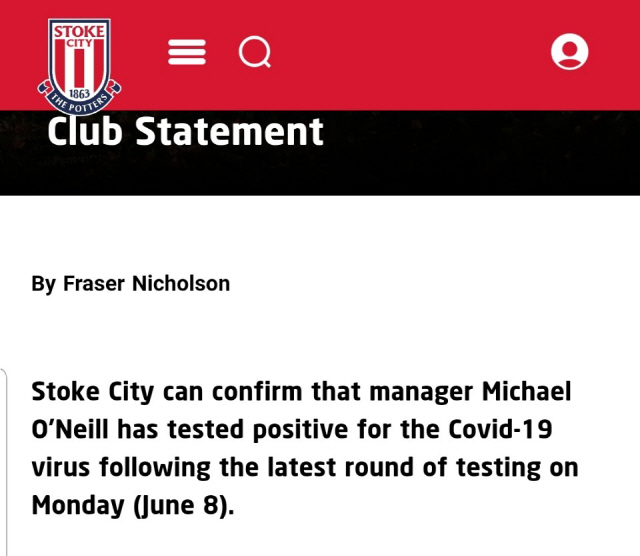Click the name Michael O'Neill in the article
The image size is (640, 556).
(301, 410)
